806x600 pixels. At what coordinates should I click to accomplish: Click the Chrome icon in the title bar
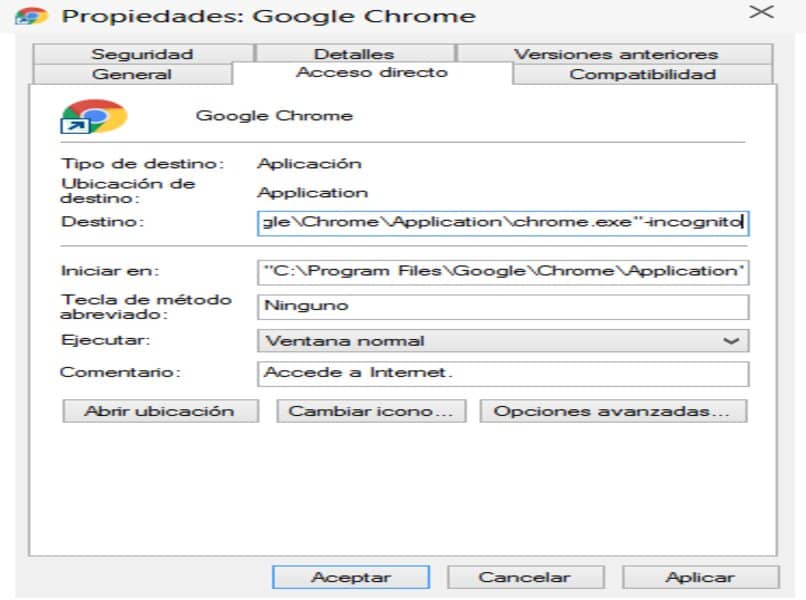click(x=31, y=16)
